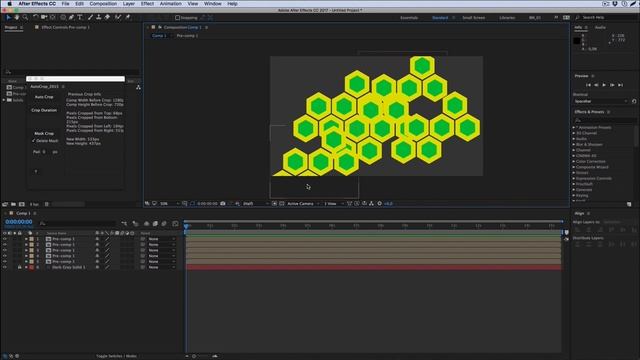Open the Animation menu
Screen dimensions: 640x360
(171, 4)
